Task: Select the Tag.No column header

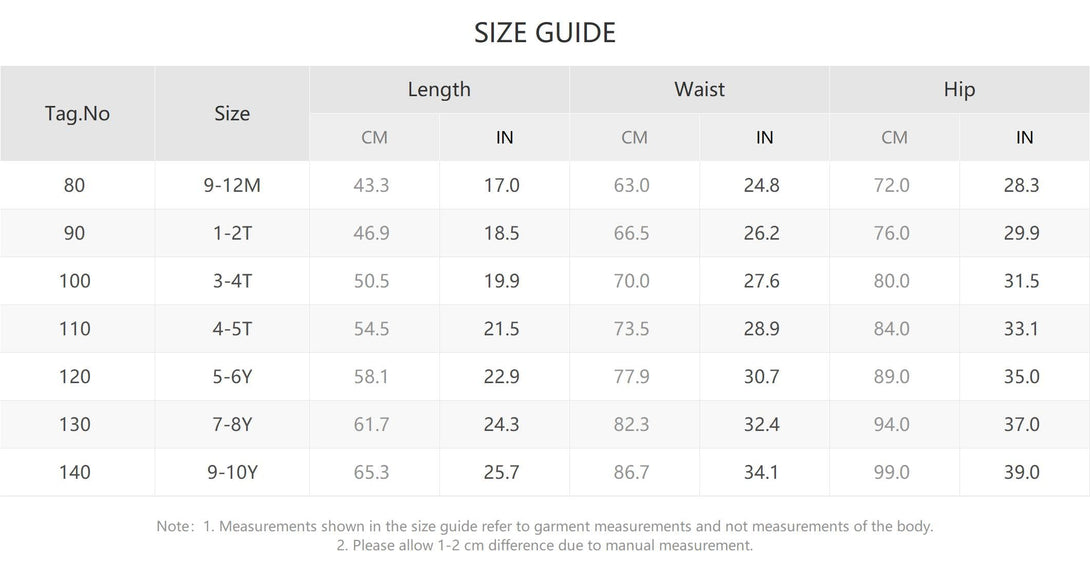Action: tap(77, 113)
